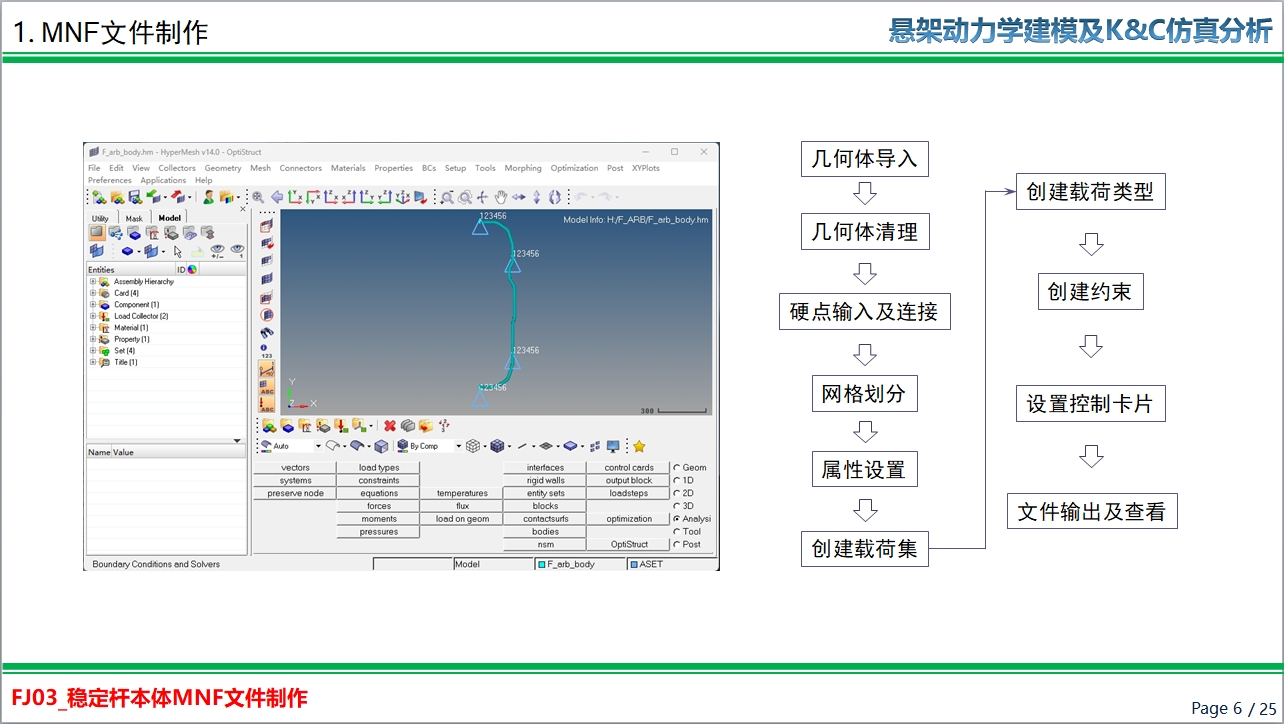Click the Show/Hide eye plus-minus icon
The image size is (1284, 724).
pyautogui.click(x=217, y=251)
